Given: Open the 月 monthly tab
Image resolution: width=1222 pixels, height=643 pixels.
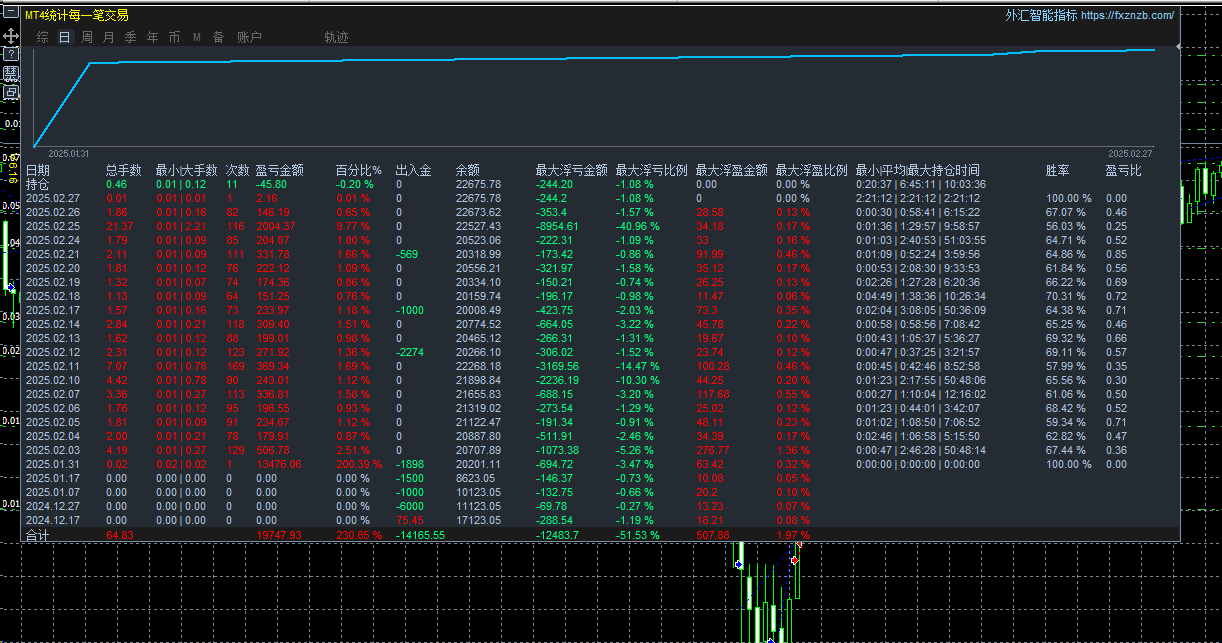Looking at the screenshot, I should click(x=109, y=37).
